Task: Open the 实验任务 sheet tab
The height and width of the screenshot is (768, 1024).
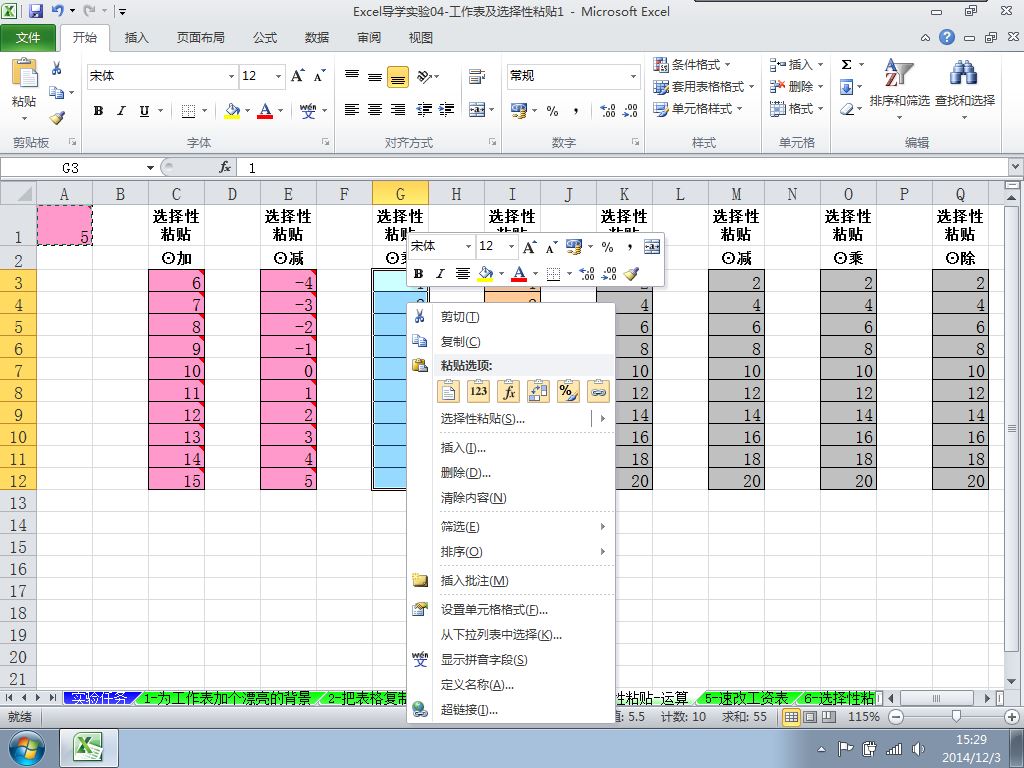Action: [x=101, y=698]
